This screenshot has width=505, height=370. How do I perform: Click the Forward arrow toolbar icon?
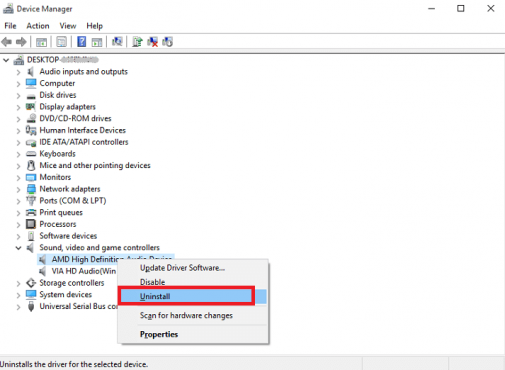(x=21, y=42)
